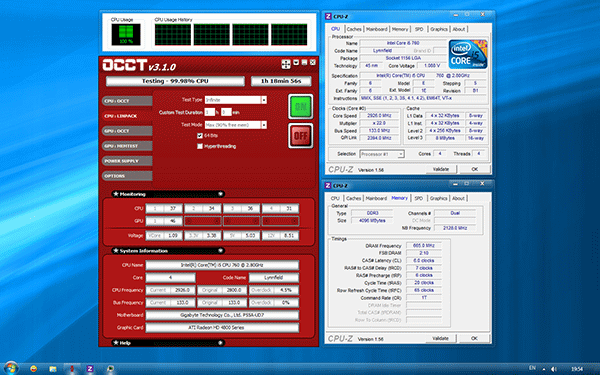Click the purple Z icon of the lower CPU-Z window
This screenshot has height=375, width=600.
[328, 186]
